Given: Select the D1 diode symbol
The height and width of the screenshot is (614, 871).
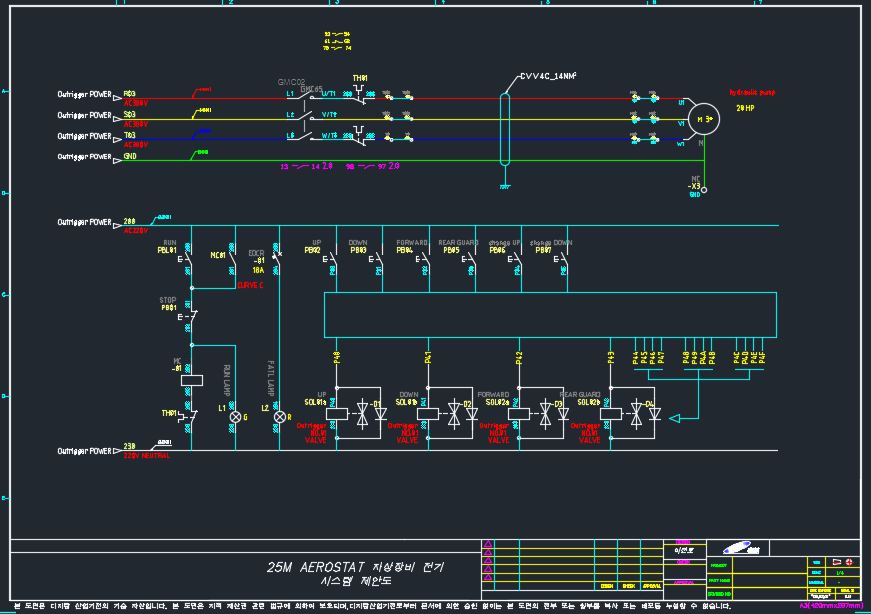Looking at the screenshot, I should click(x=381, y=413).
